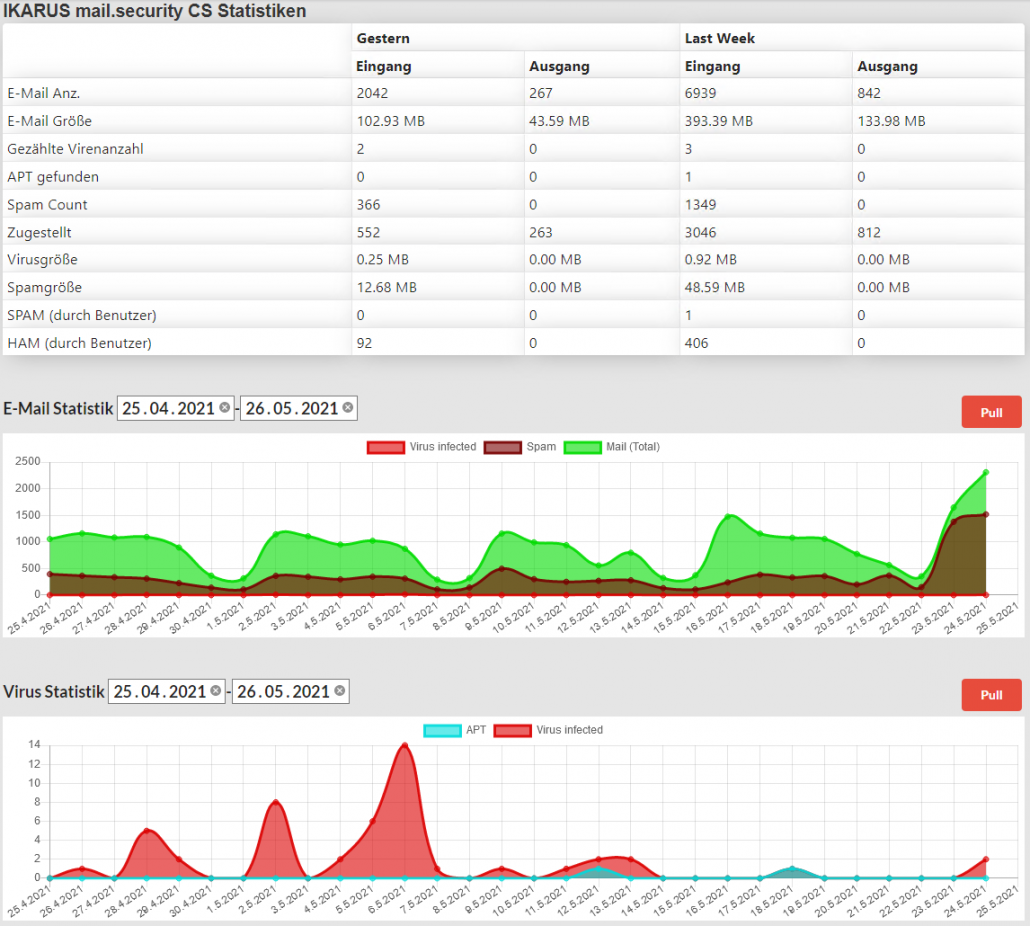Click the Spam Count value 1349
Image resolution: width=1030 pixels, height=926 pixels.
pos(700,205)
